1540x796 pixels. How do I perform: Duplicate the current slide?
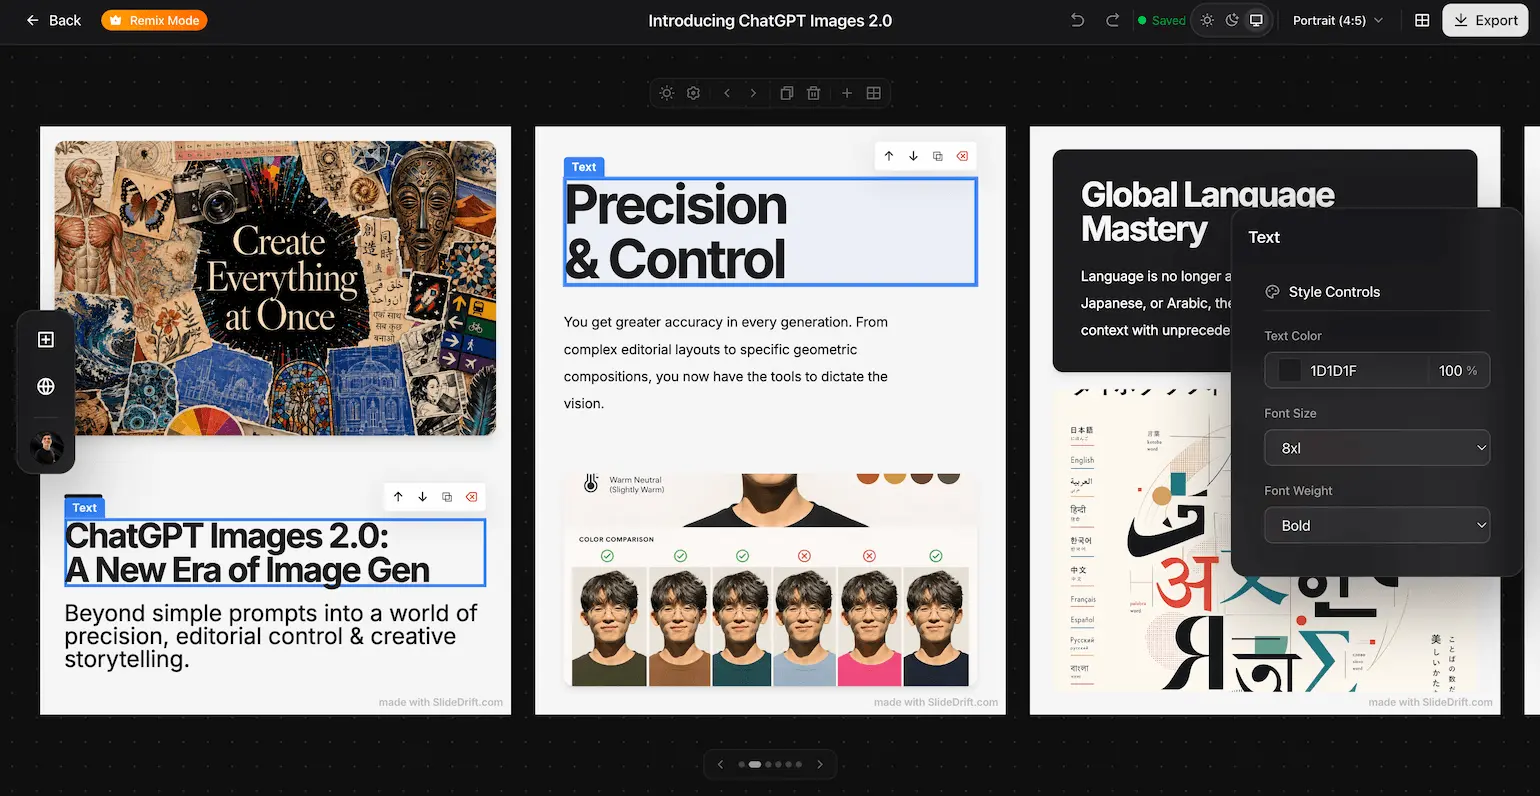787,93
